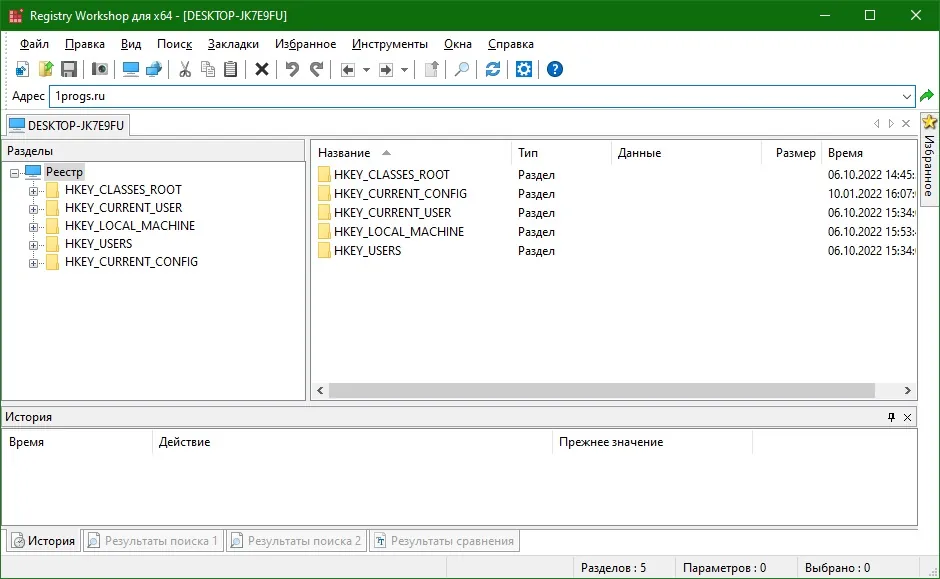Sort list by Данные column header
This screenshot has width=940, height=579.
(686, 153)
